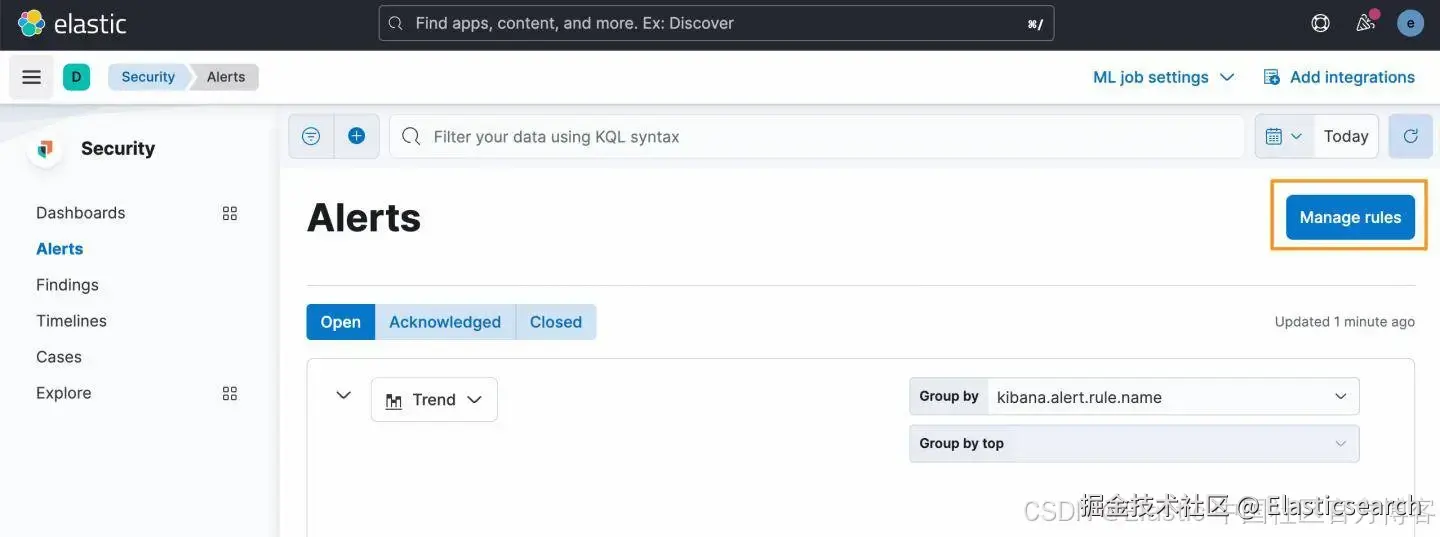This screenshot has height=537, width=1440.
Task: Click the green D space avatar
Action: 76,77
